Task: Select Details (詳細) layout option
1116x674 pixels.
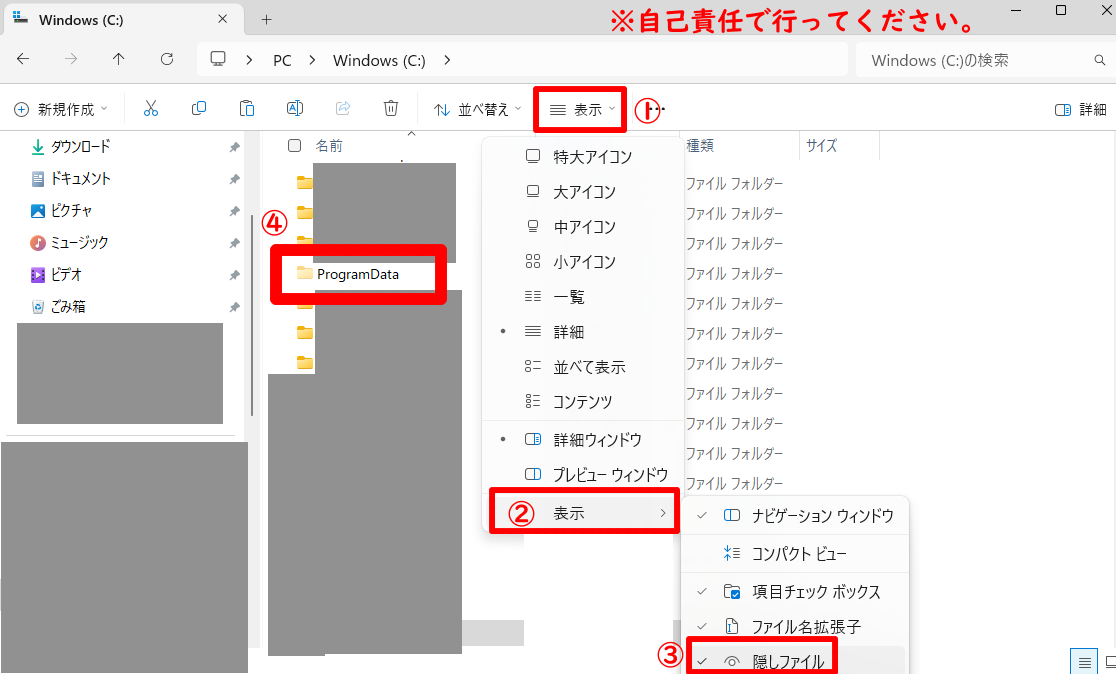Action: [x=582, y=332]
